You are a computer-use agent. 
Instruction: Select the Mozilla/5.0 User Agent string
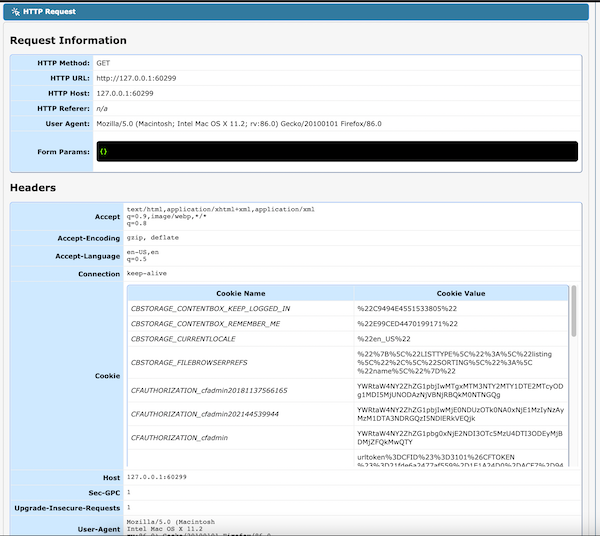click(x=239, y=124)
